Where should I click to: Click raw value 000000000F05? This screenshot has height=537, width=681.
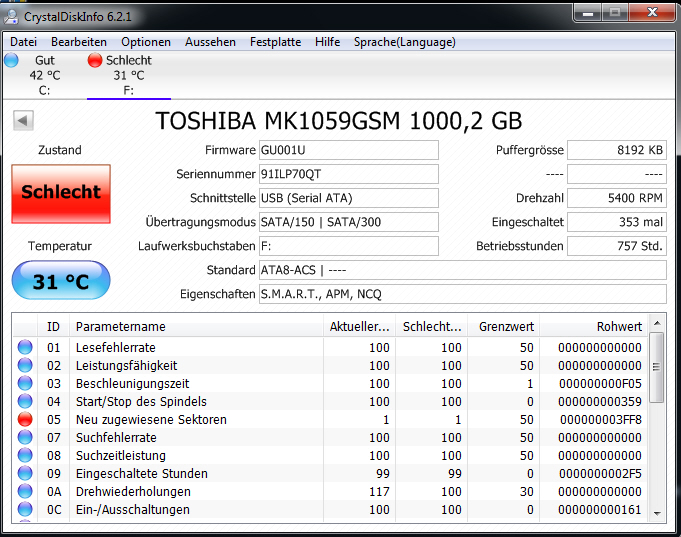(x=600, y=384)
